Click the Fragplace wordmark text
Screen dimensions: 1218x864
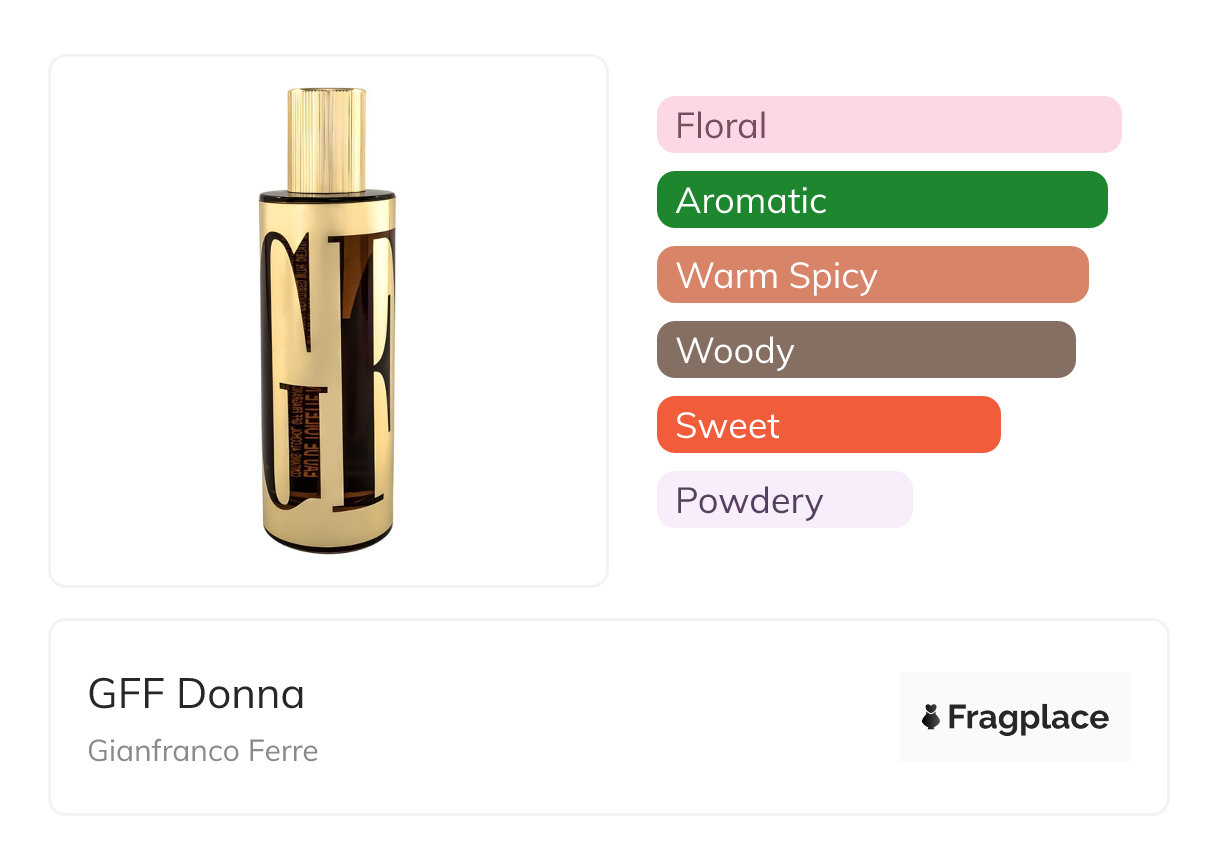[x=1028, y=717]
